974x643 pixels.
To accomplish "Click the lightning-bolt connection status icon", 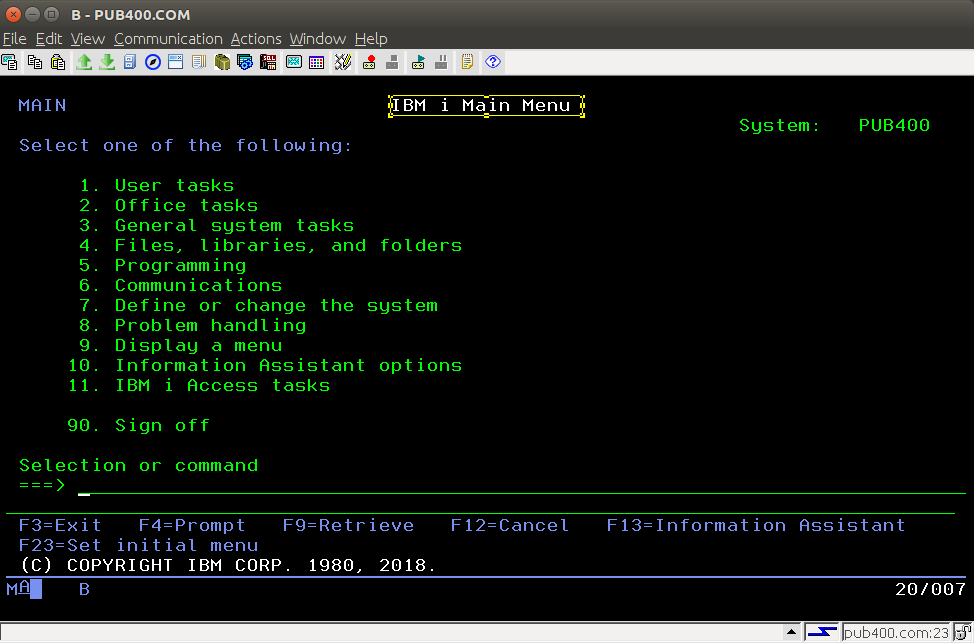I will pyautogui.click(x=822, y=632).
